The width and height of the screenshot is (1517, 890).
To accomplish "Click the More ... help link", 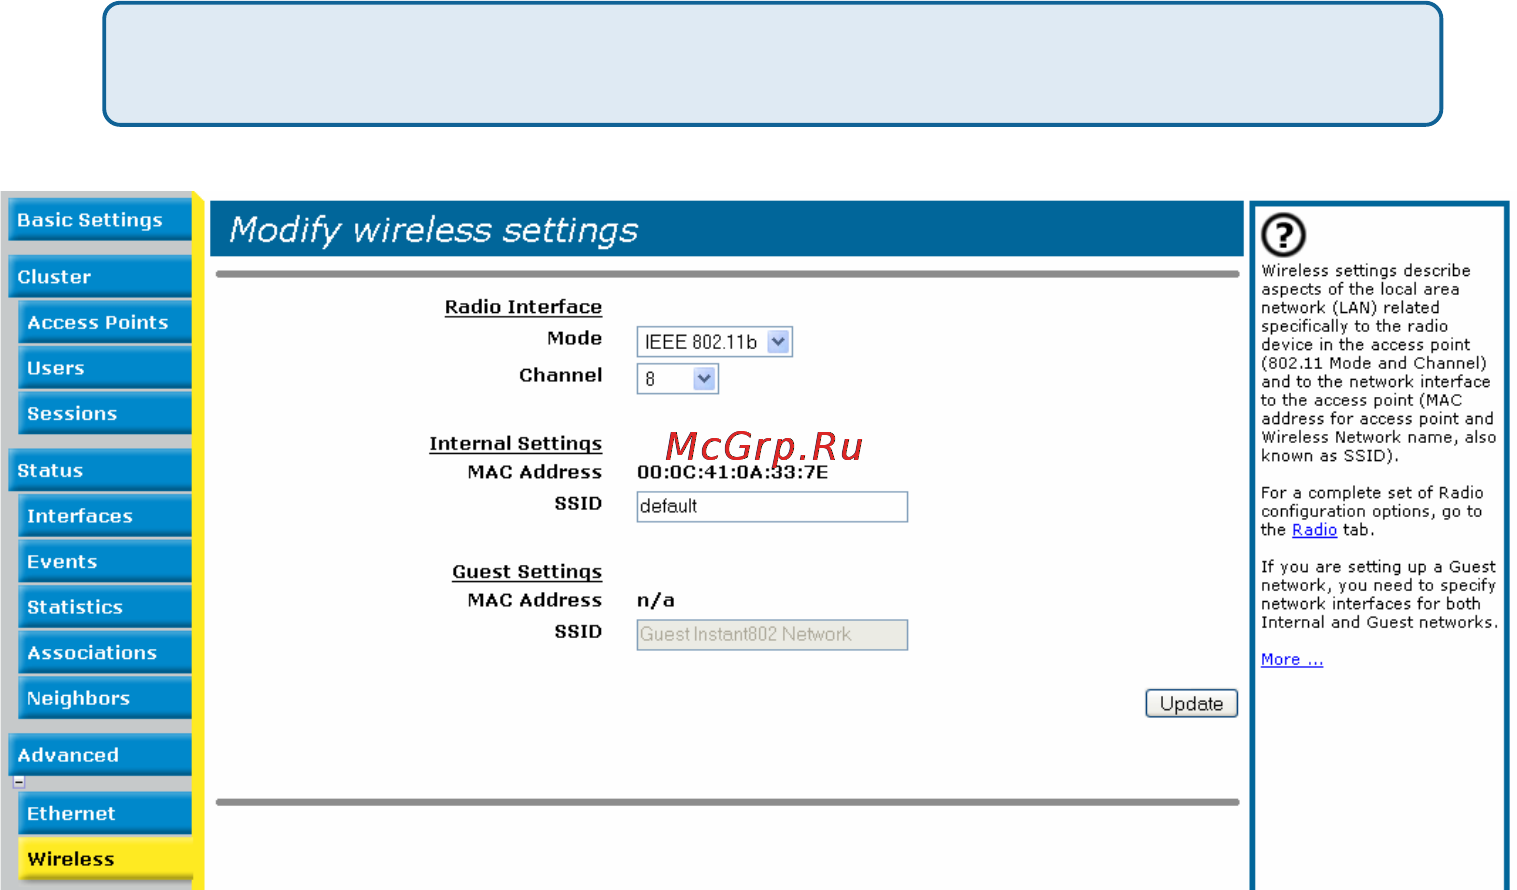I will 1291,659.
